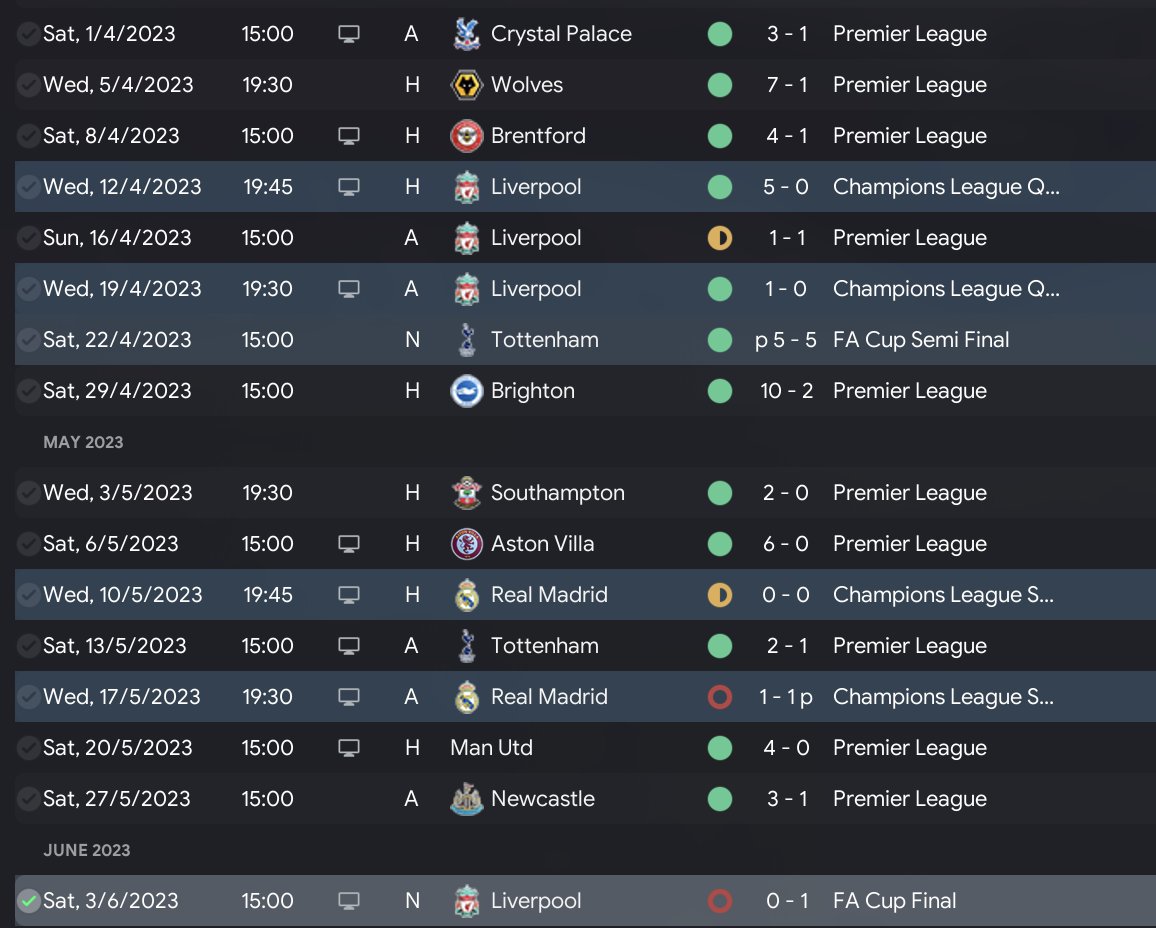Click red loss indicator on FA Cup Final

[x=719, y=901]
